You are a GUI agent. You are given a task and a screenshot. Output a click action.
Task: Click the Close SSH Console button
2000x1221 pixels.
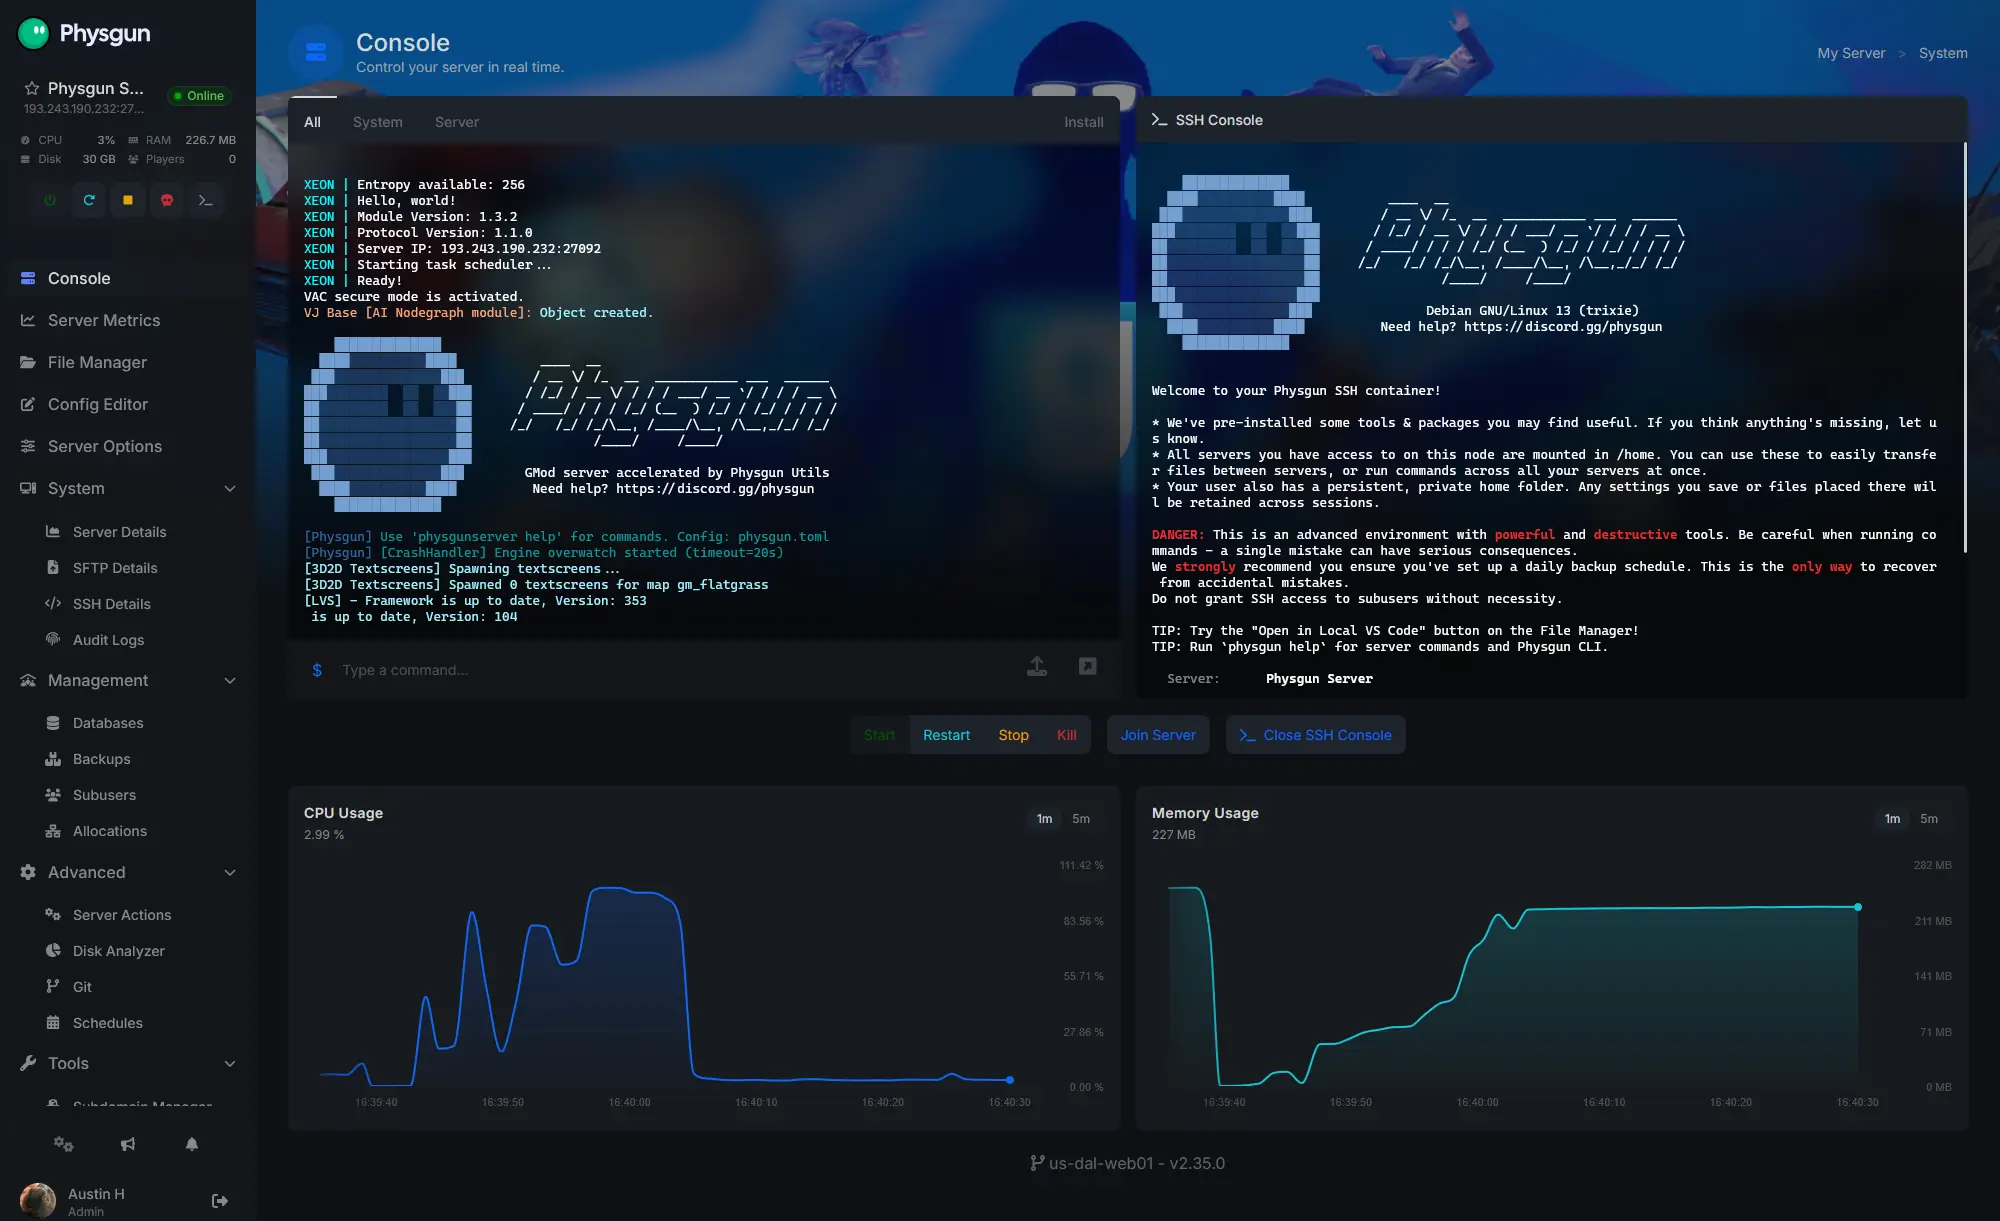pyautogui.click(x=1316, y=735)
